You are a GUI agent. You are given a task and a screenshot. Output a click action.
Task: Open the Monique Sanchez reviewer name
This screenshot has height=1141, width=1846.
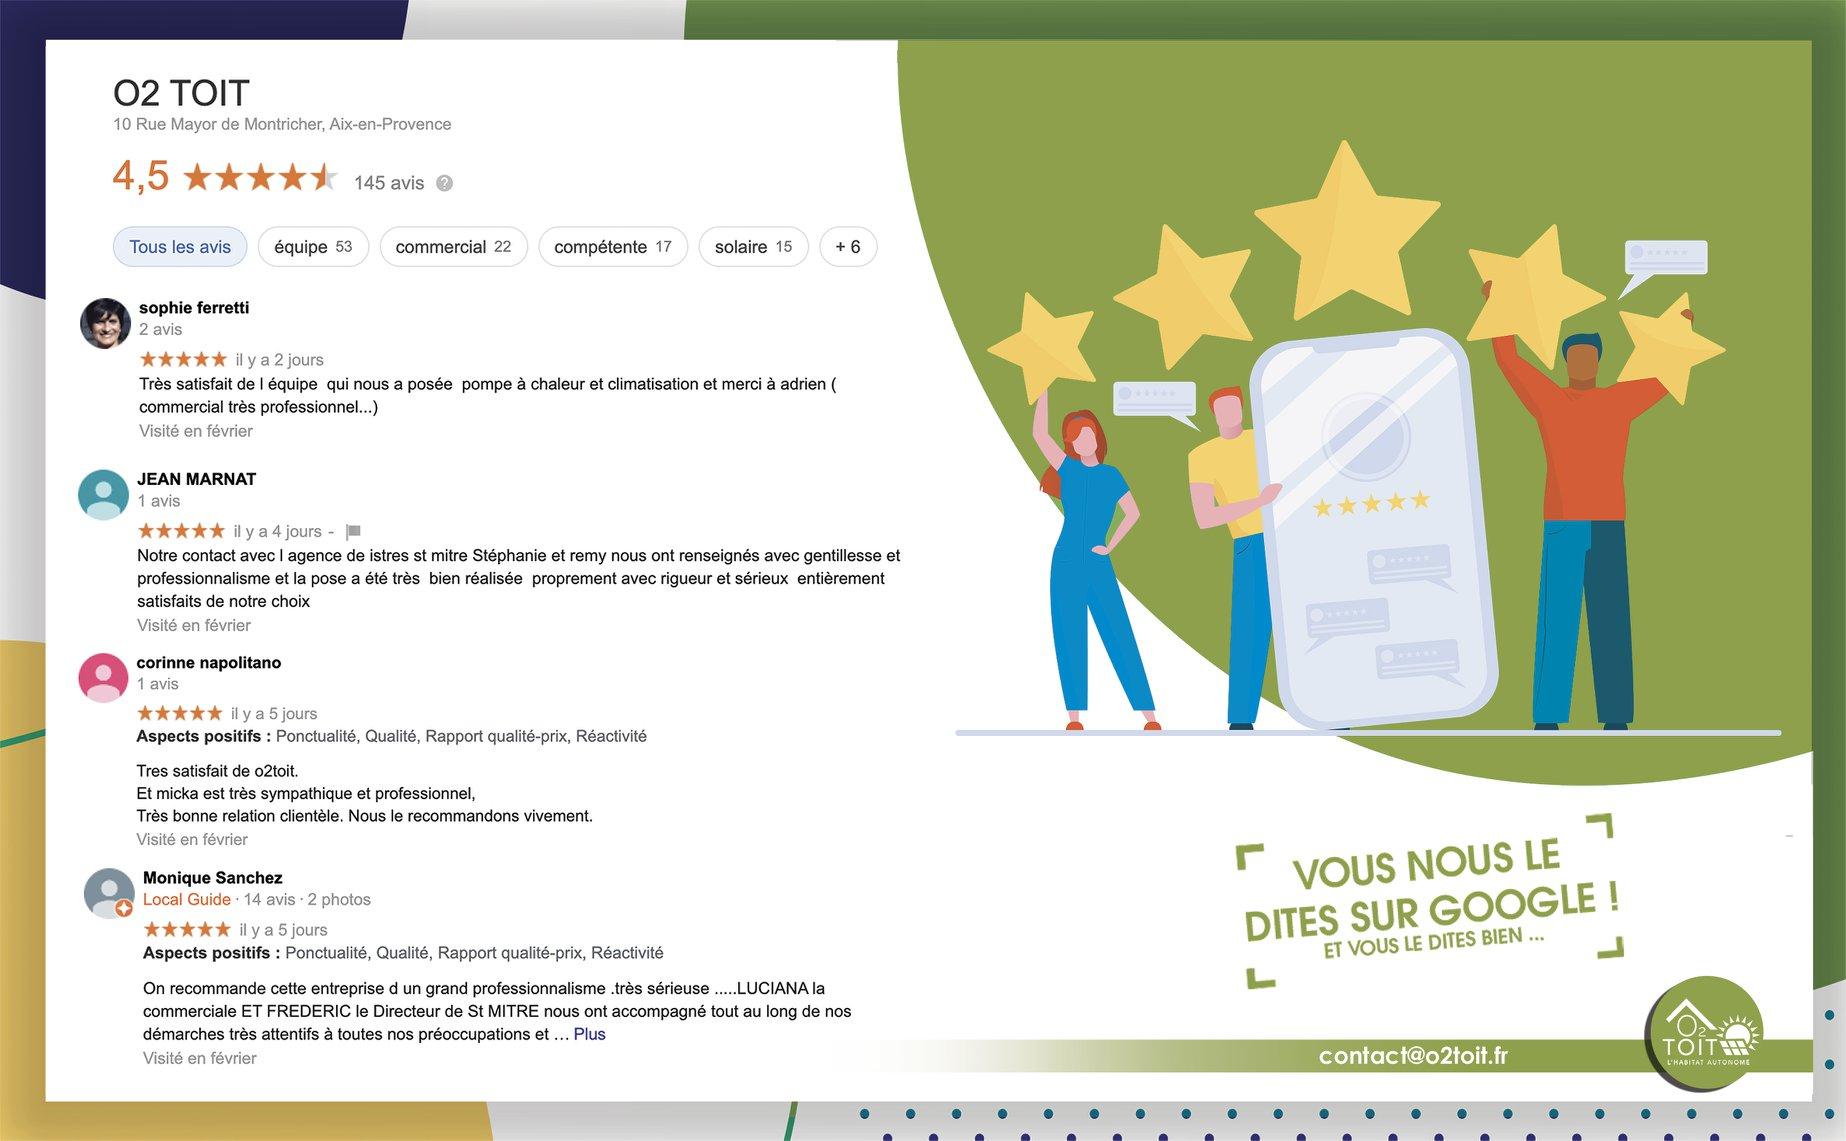[213, 878]
